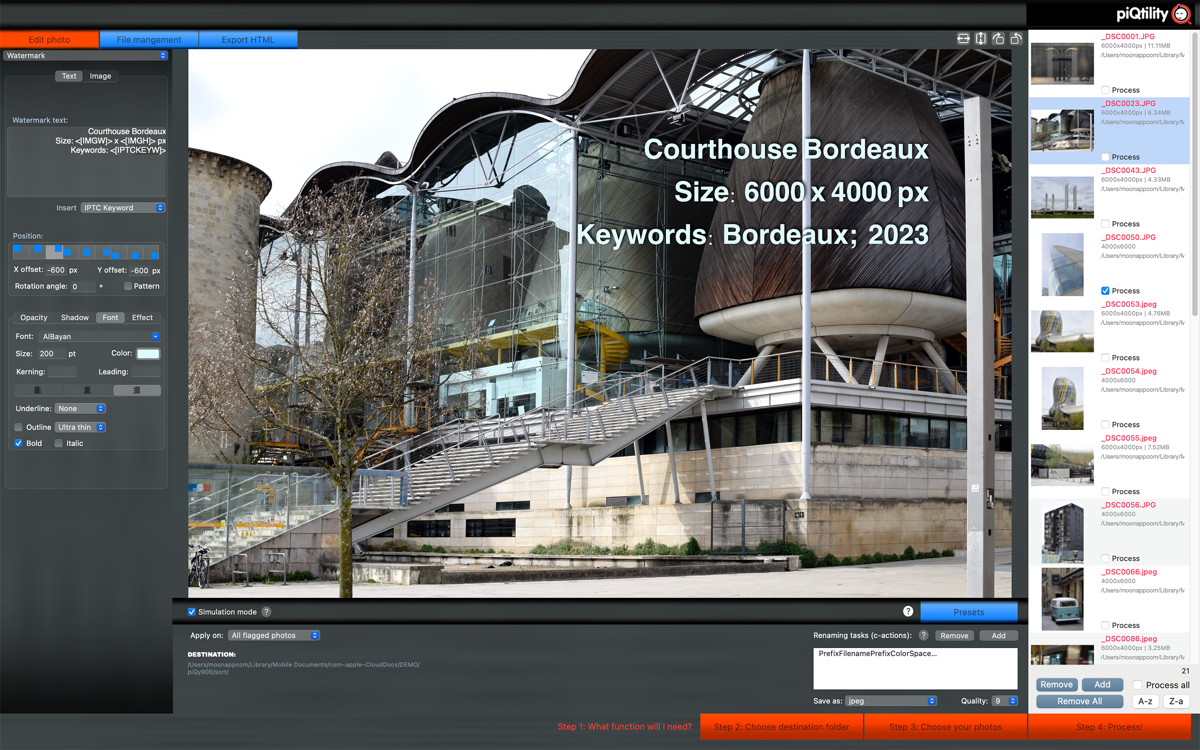1200x750 pixels.
Task: Uncheck Process for _DSC0050.JPG
Action: click(1105, 291)
